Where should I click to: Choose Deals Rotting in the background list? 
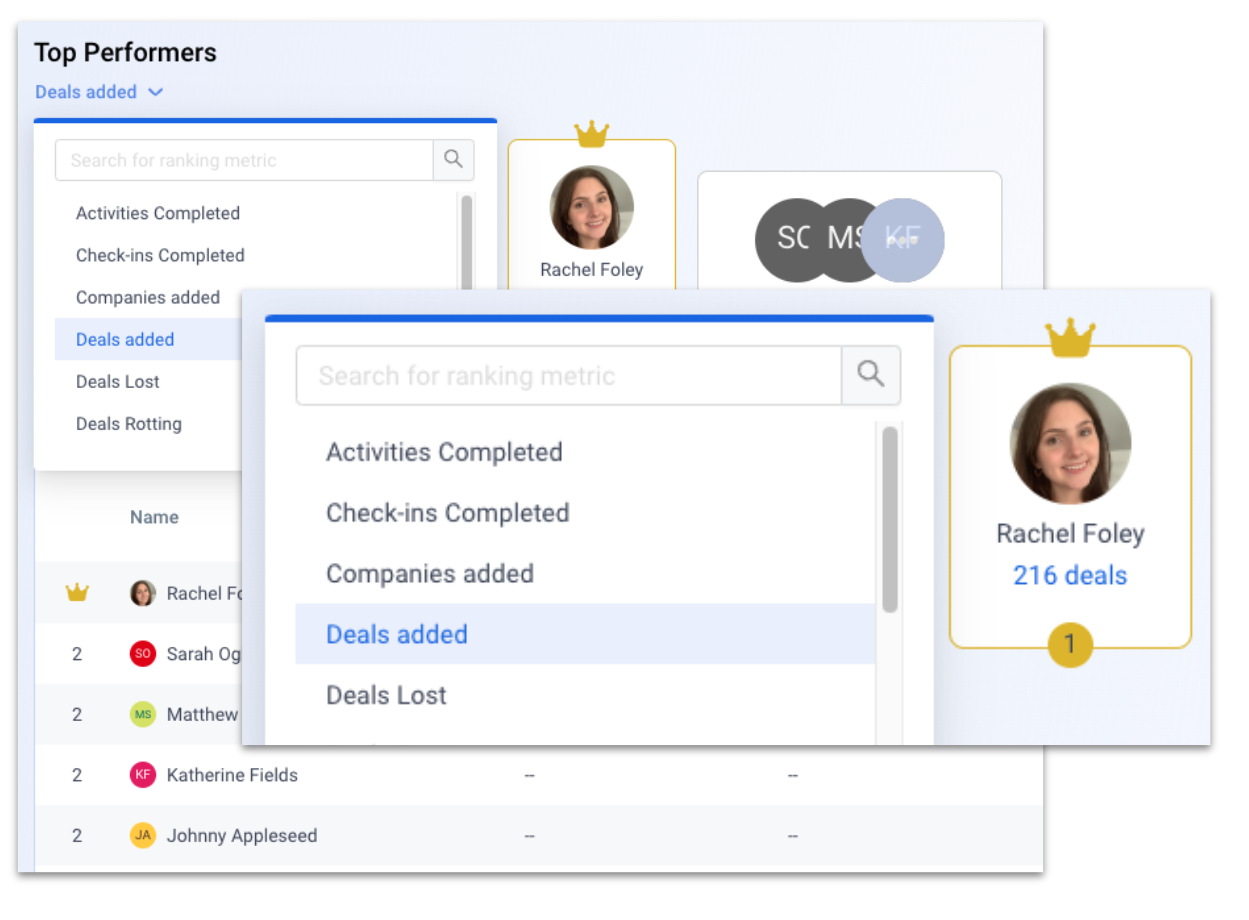click(x=128, y=423)
